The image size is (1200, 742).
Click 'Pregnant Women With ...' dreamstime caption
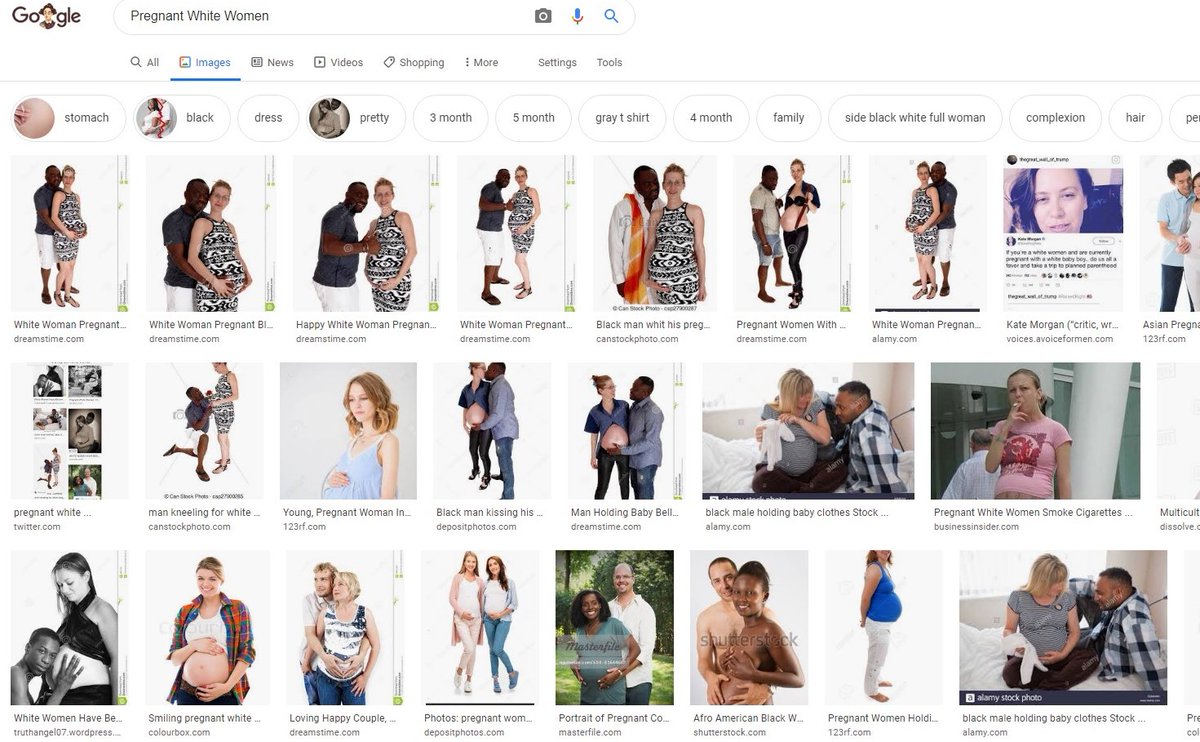coord(791,325)
